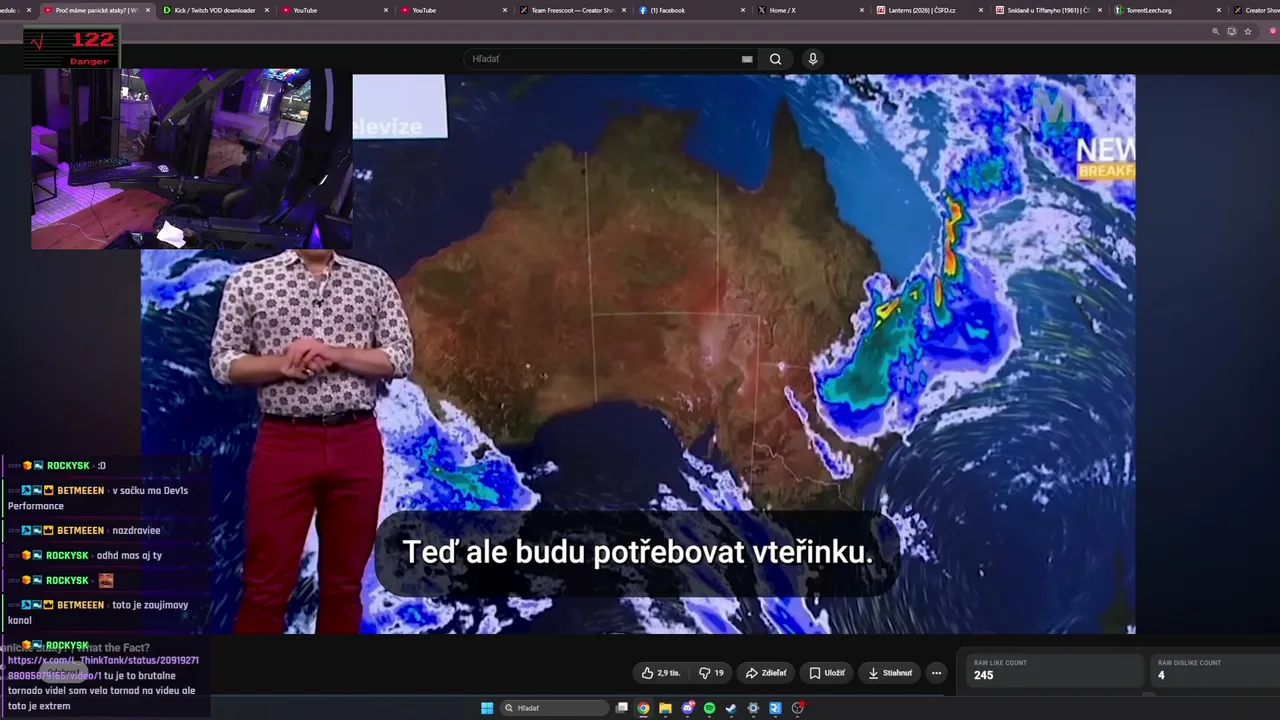Open Steam from the taskbar
The image size is (1280, 720).
pos(731,708)
